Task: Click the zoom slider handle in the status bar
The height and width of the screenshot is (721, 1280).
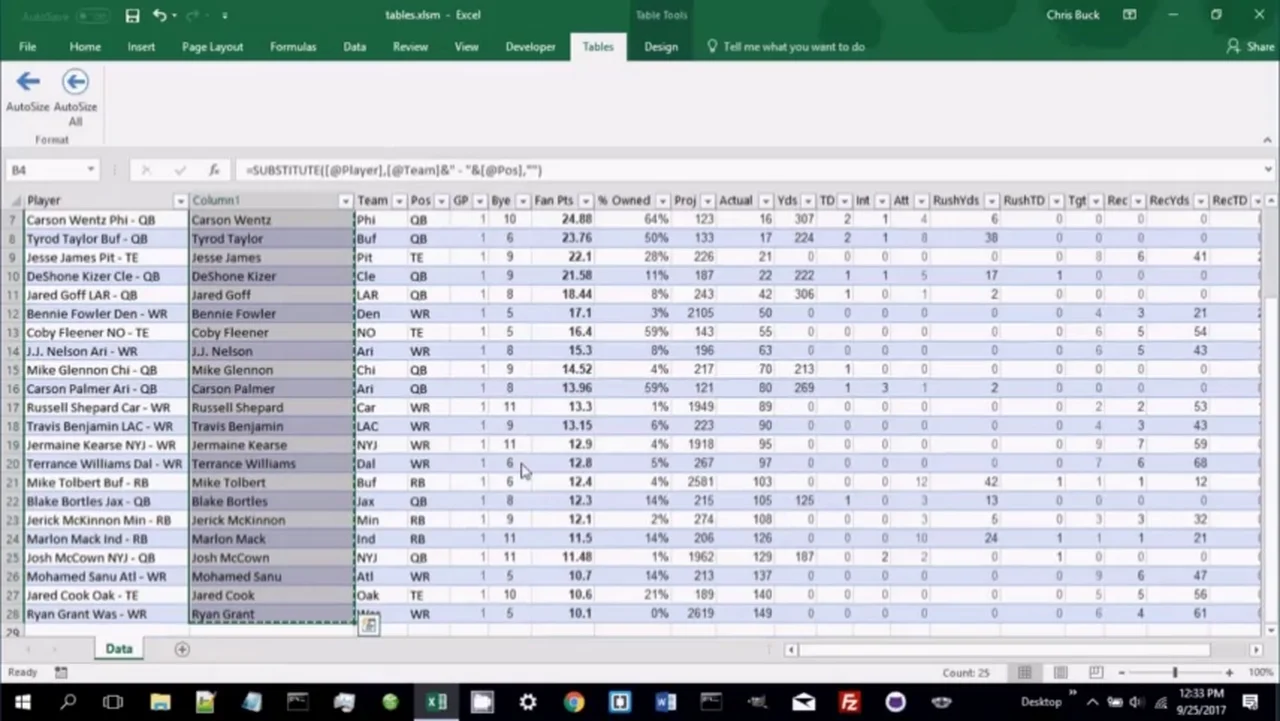Action: click(x=1175, y=673)
